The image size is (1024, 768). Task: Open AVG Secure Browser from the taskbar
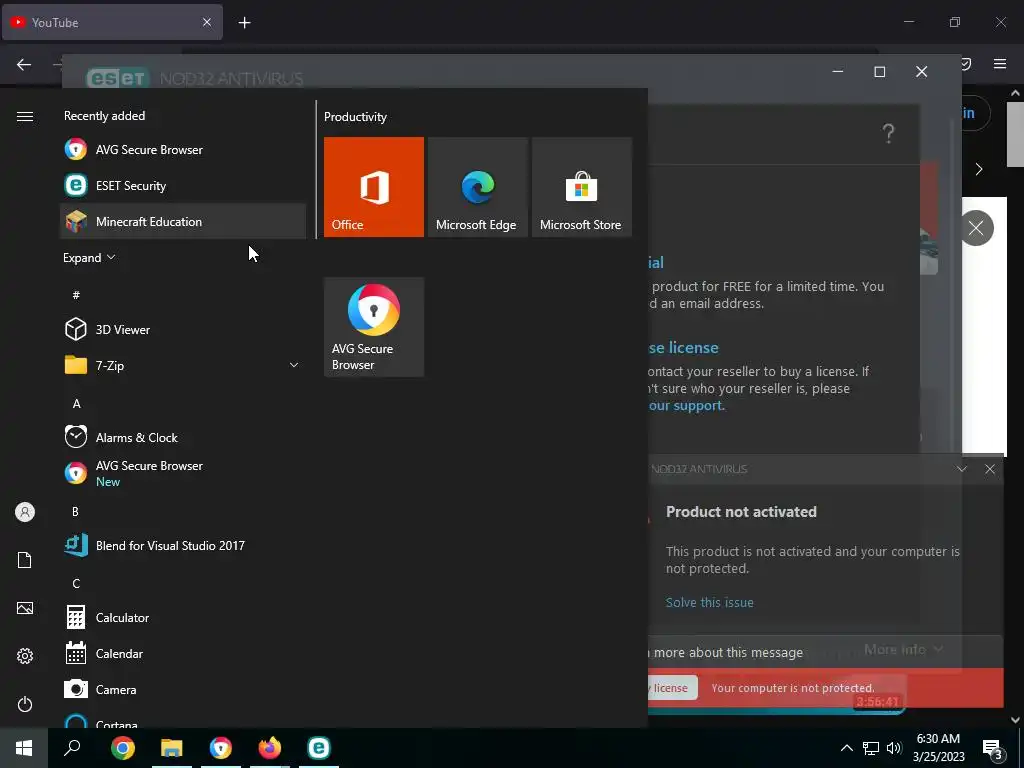click(221, 748)
